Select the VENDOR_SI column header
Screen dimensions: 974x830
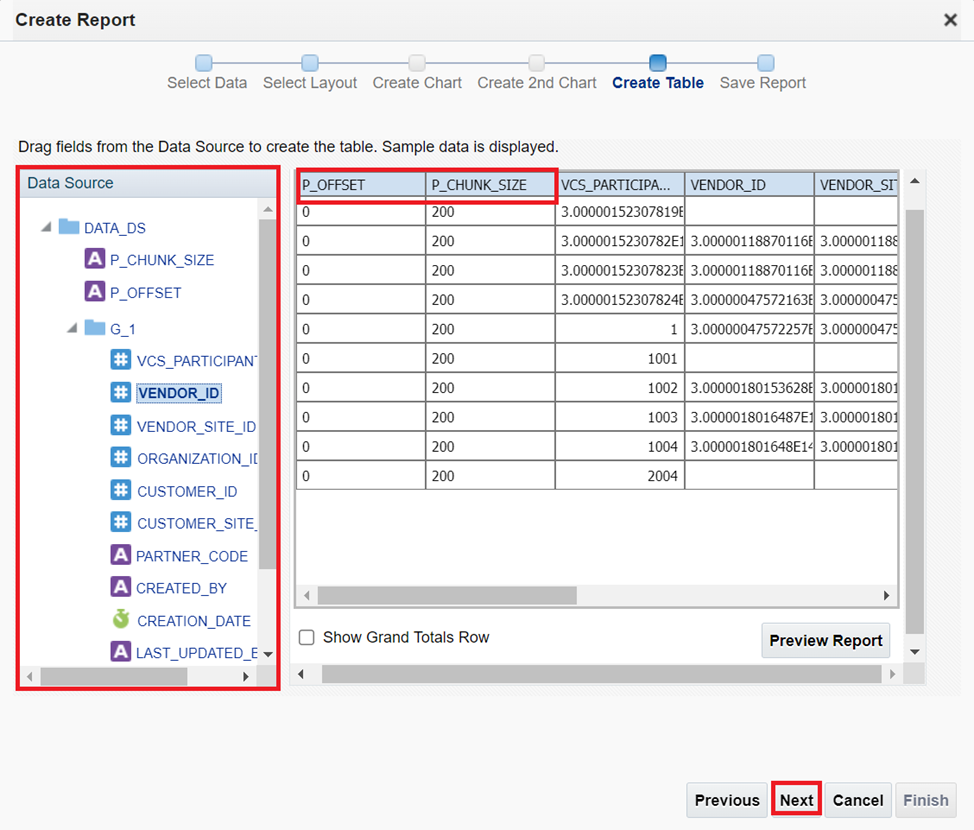pyautogui.click(x=856, y=185)
